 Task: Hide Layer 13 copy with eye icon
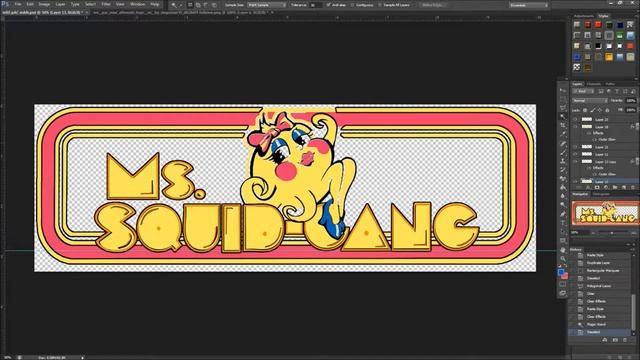coord(575,162)
